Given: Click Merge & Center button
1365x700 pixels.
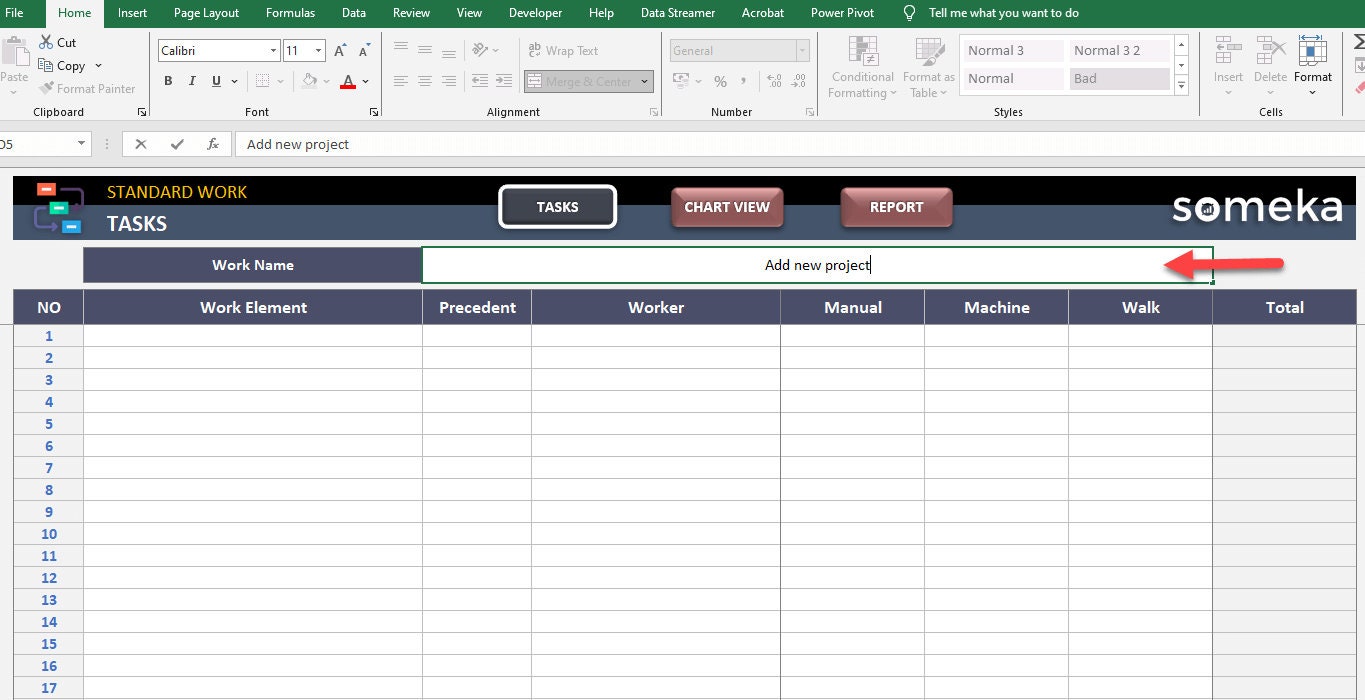Looking at the screenshot, I should coord(581,82).
